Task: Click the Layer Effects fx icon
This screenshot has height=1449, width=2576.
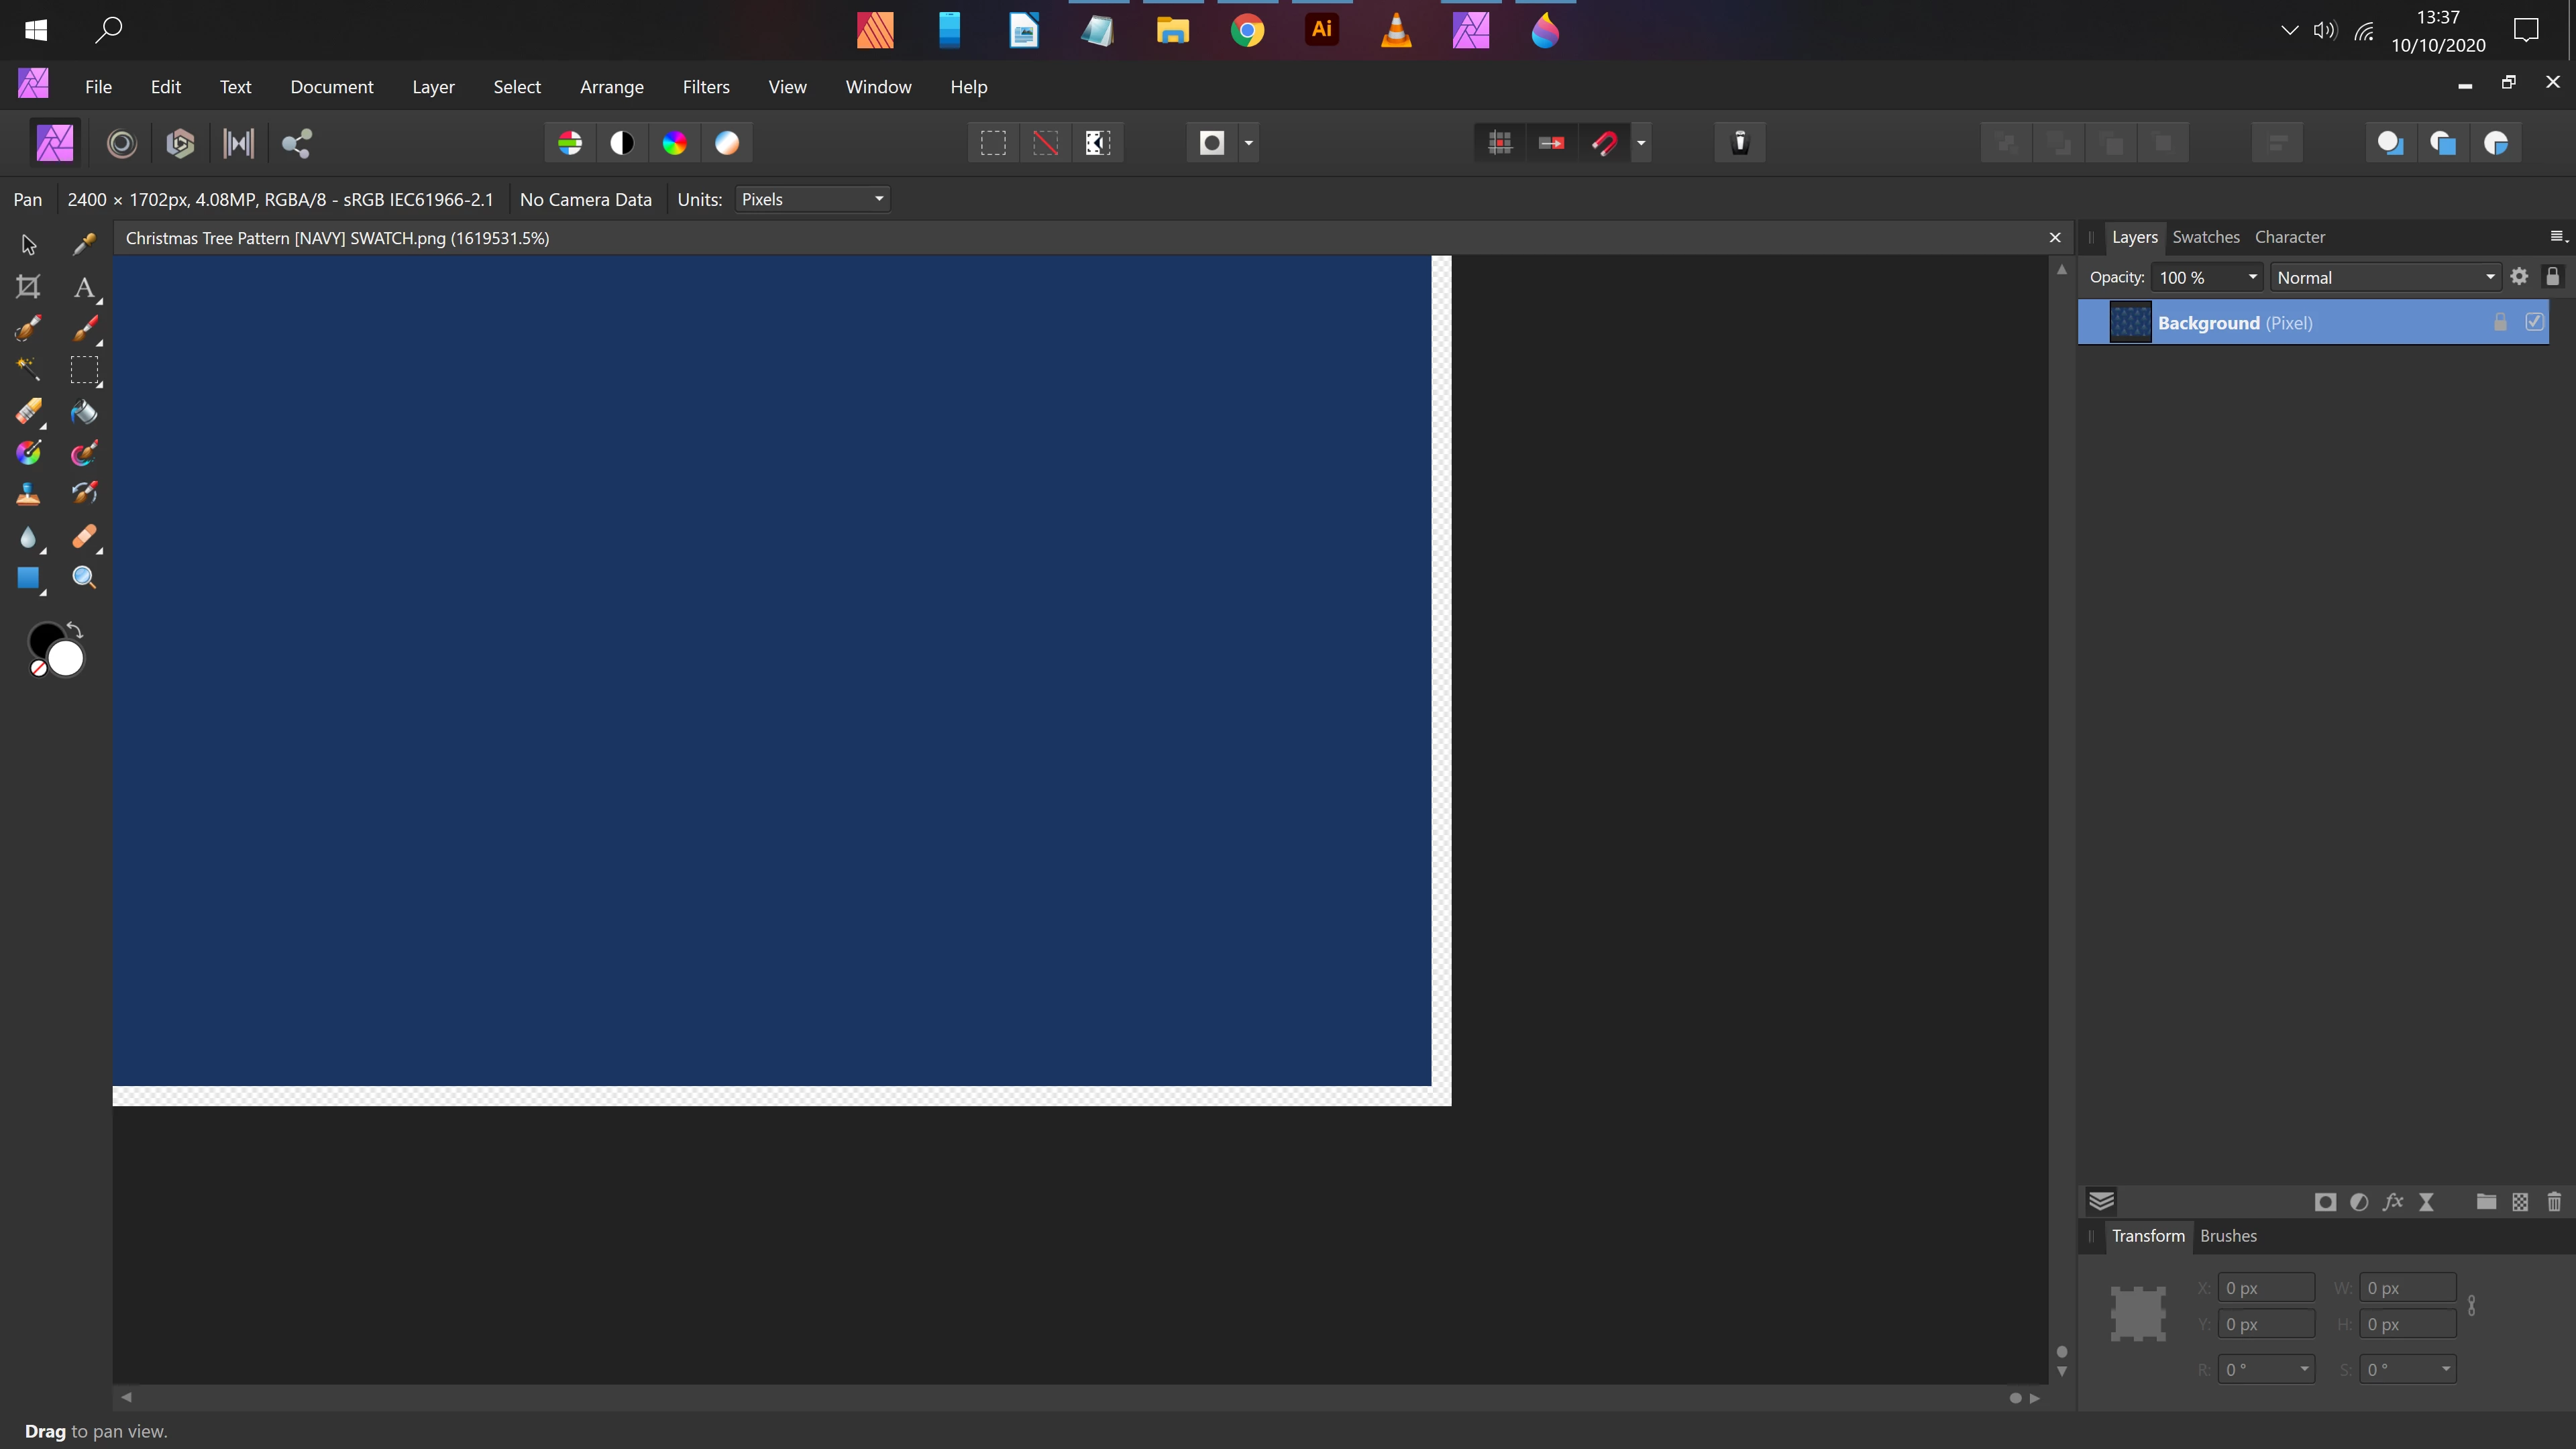Action: click(x=2392, y=1202)
